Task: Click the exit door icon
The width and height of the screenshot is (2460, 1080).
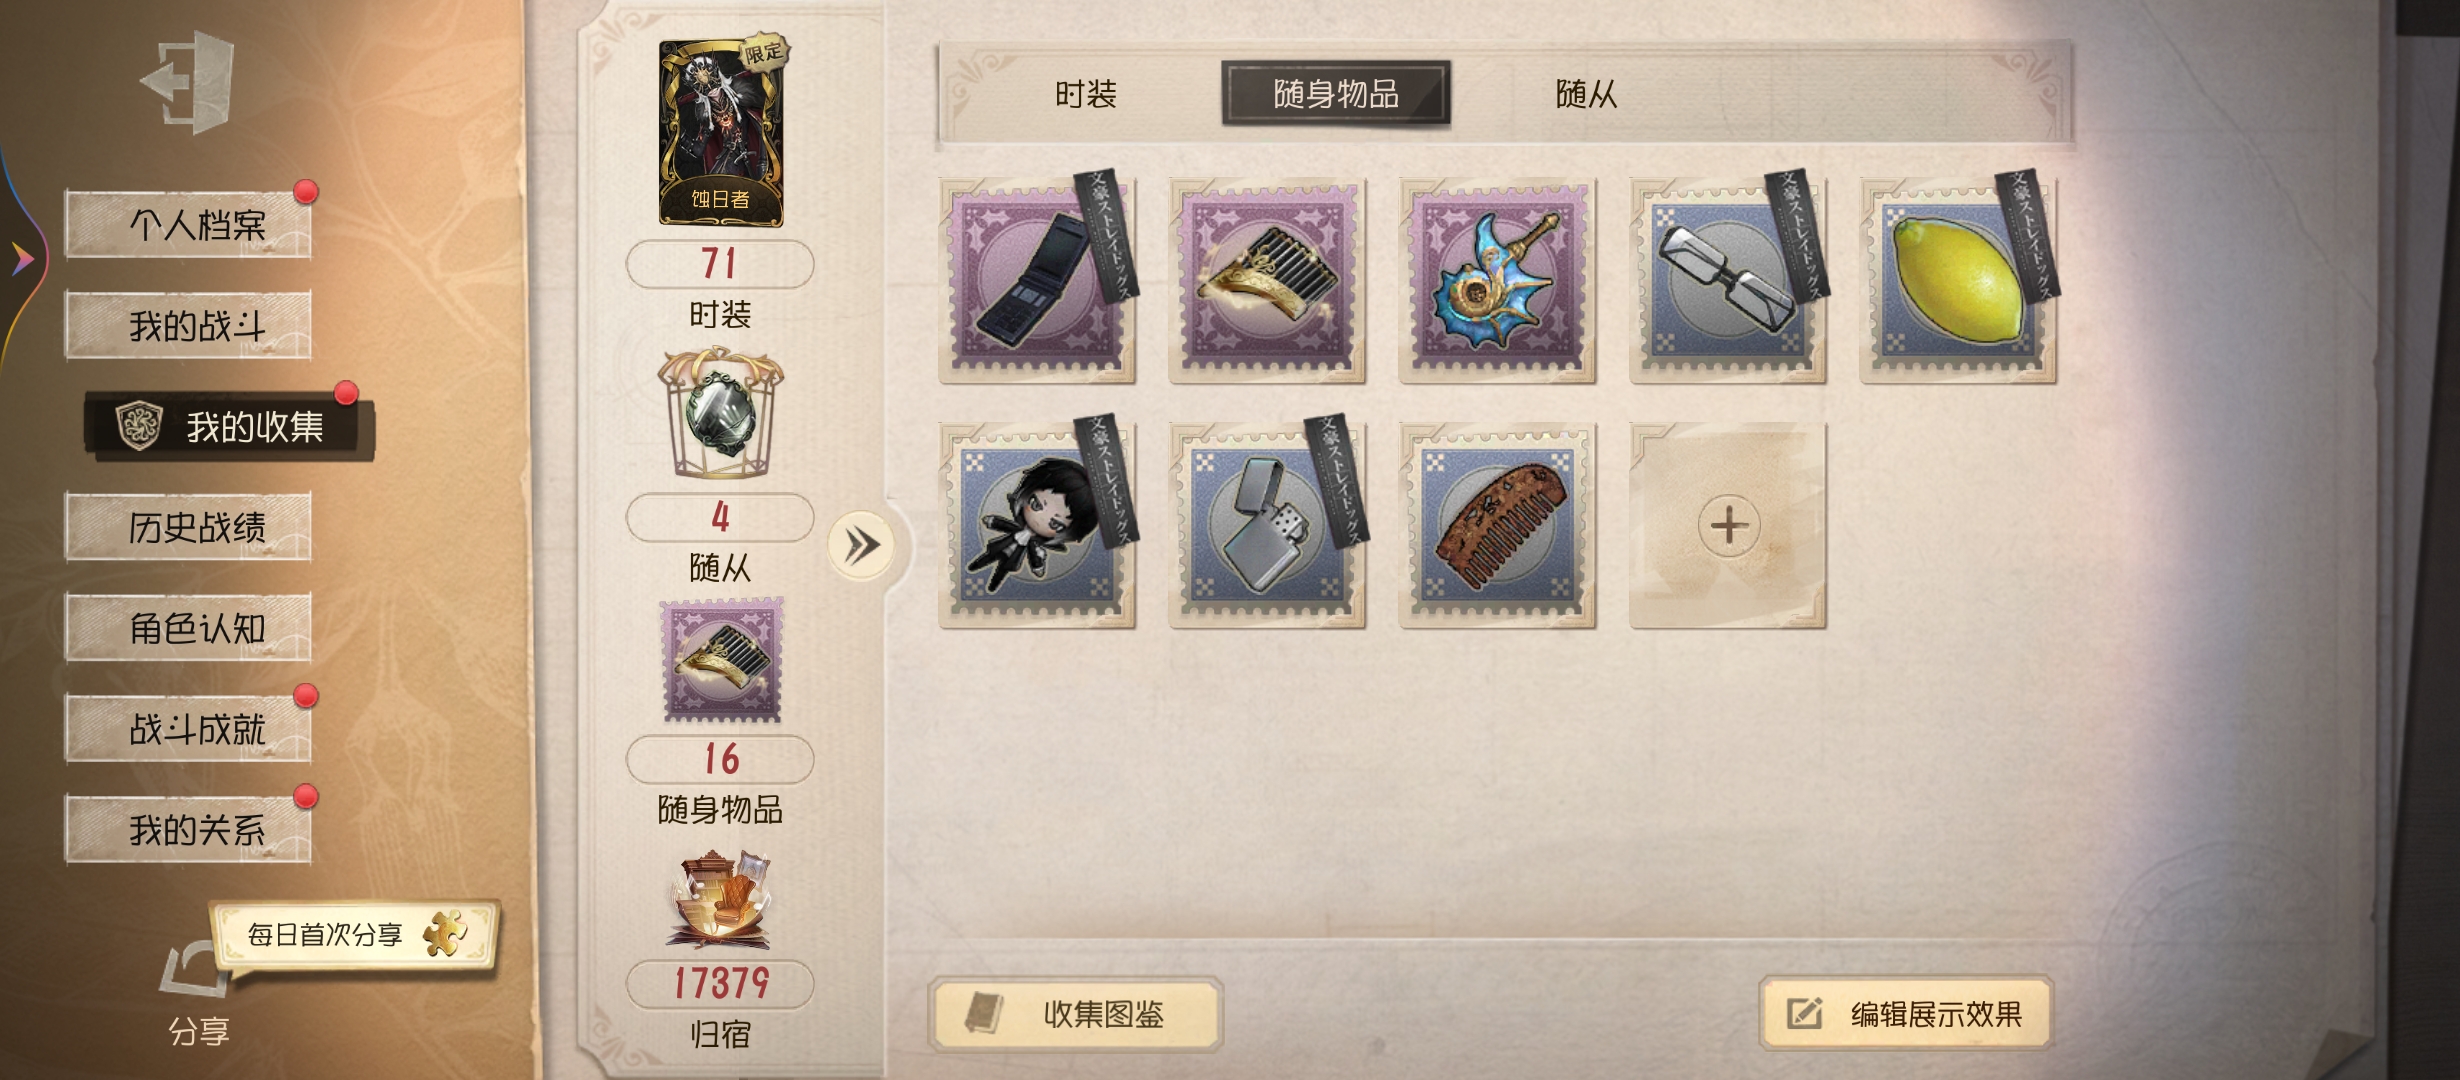Action: 189,82
